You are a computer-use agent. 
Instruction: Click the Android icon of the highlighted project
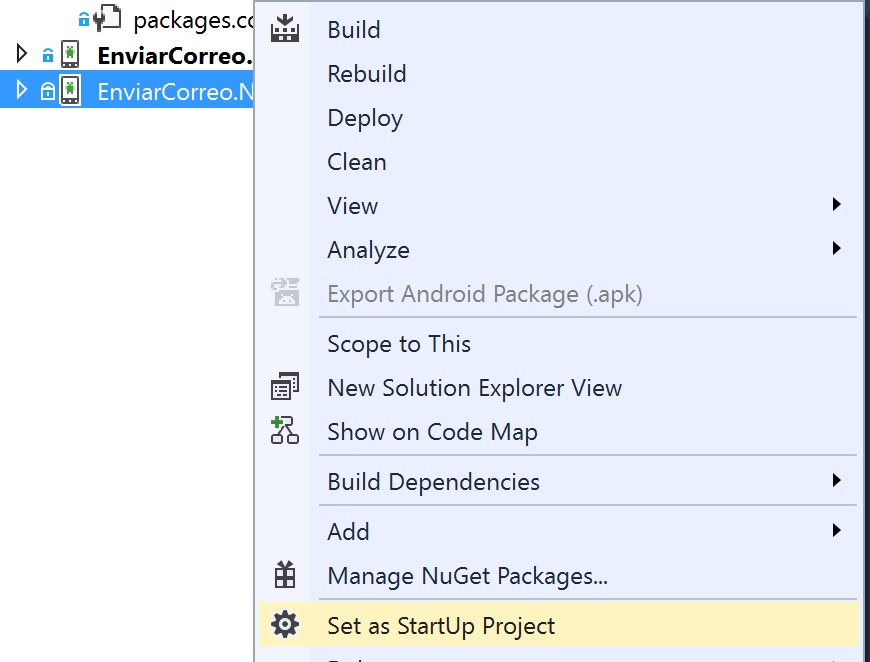point(69,91)
